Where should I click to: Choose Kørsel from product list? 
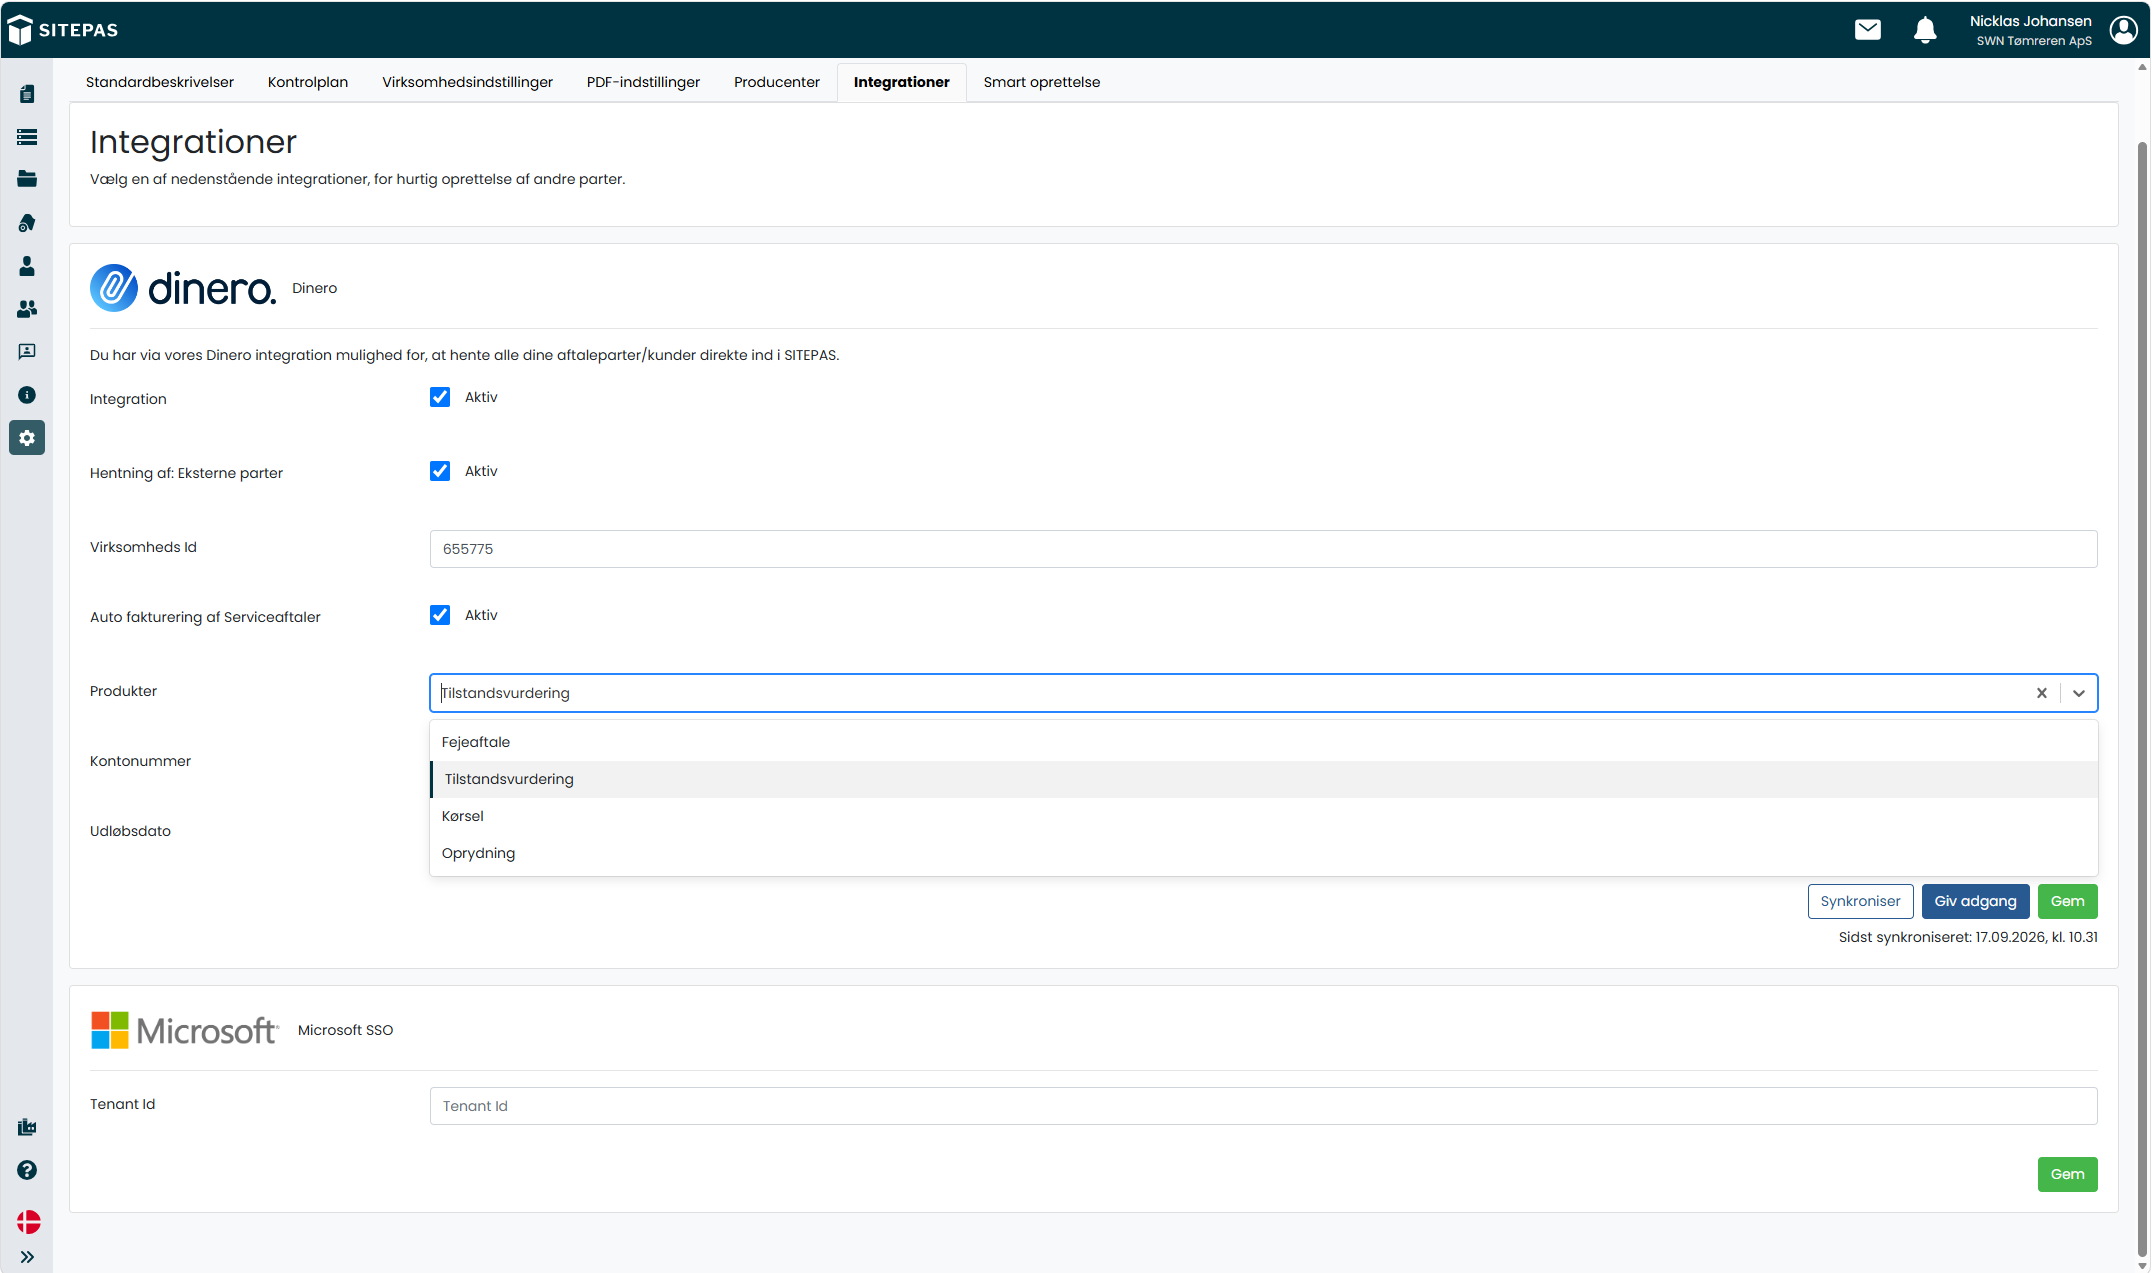(1264, 816)
